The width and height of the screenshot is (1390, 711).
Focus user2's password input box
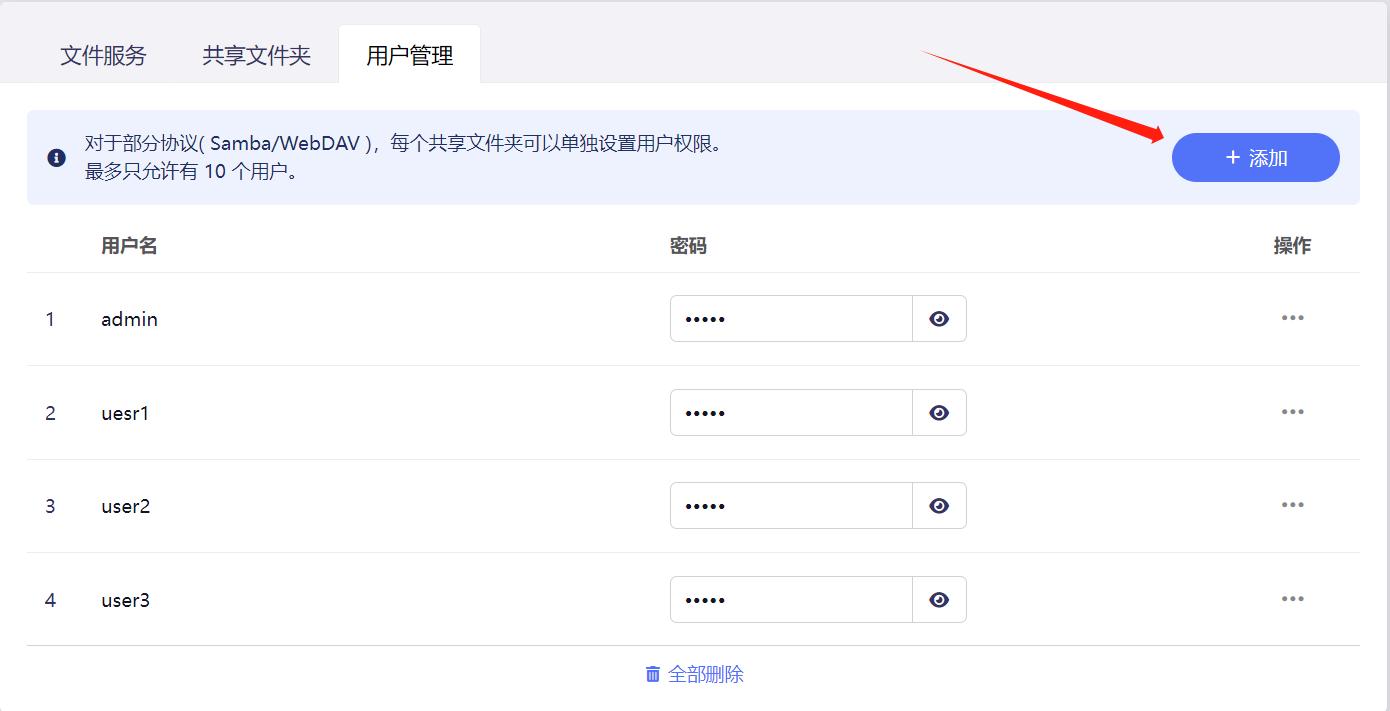790,505
